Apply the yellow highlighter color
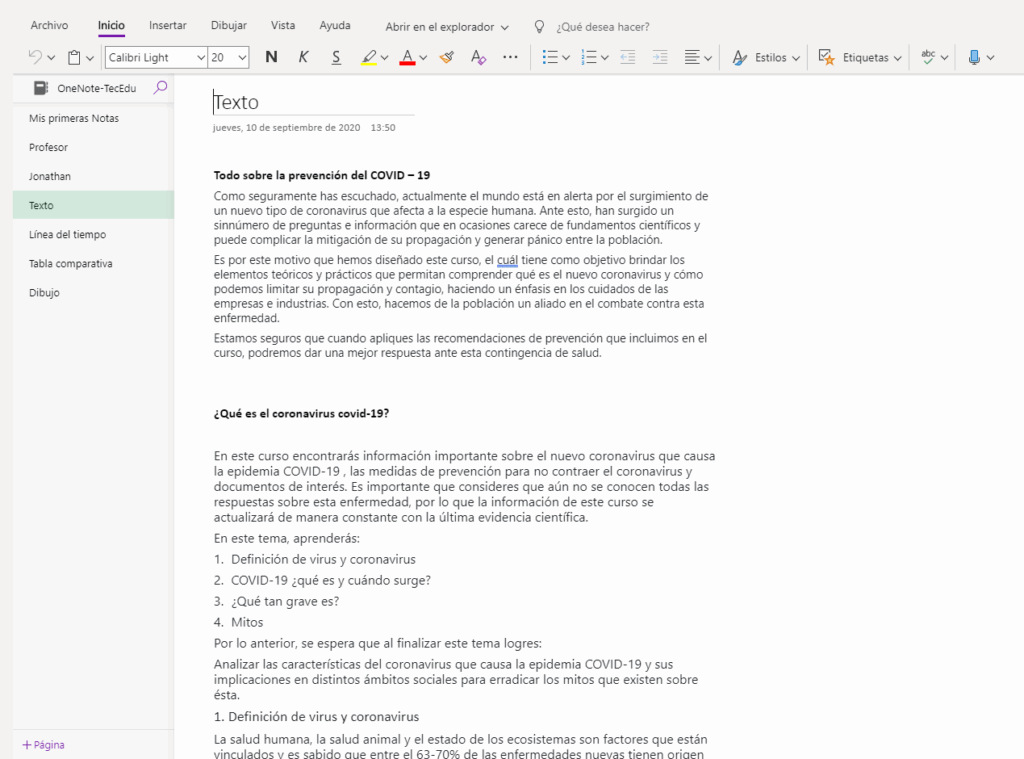Viewport: 1024px width, 759px height. tap(369, 58)
